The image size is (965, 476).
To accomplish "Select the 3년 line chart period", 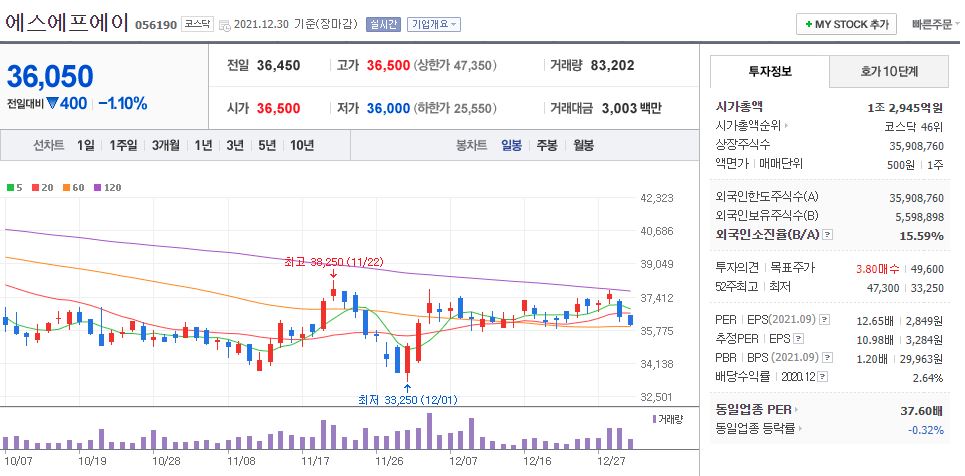I will click(x=235, y=146).
